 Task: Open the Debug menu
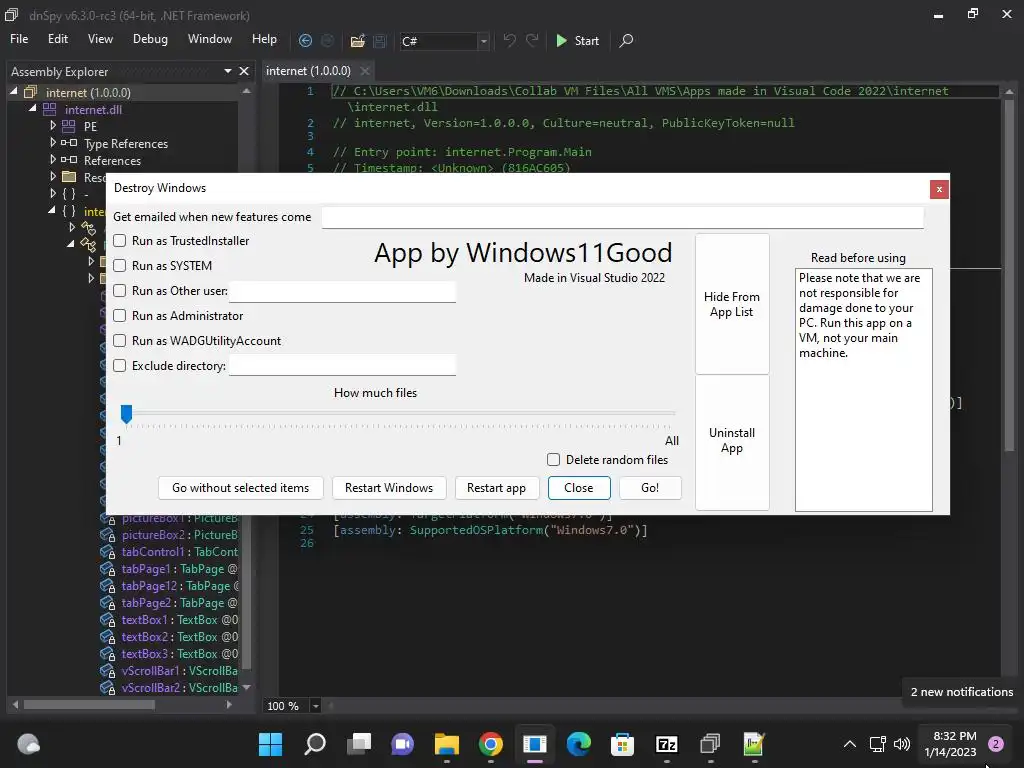(x=150, y=39)
